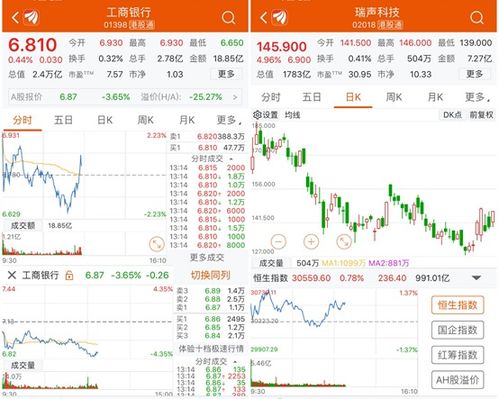Screen dimensions: 499x399
Task: Tap the MA2:881万 volume indicator
Action: click(389, 263)
